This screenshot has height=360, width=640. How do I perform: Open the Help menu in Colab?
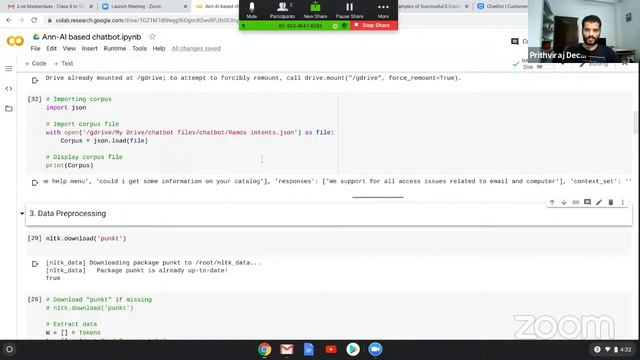coord(159,48)
